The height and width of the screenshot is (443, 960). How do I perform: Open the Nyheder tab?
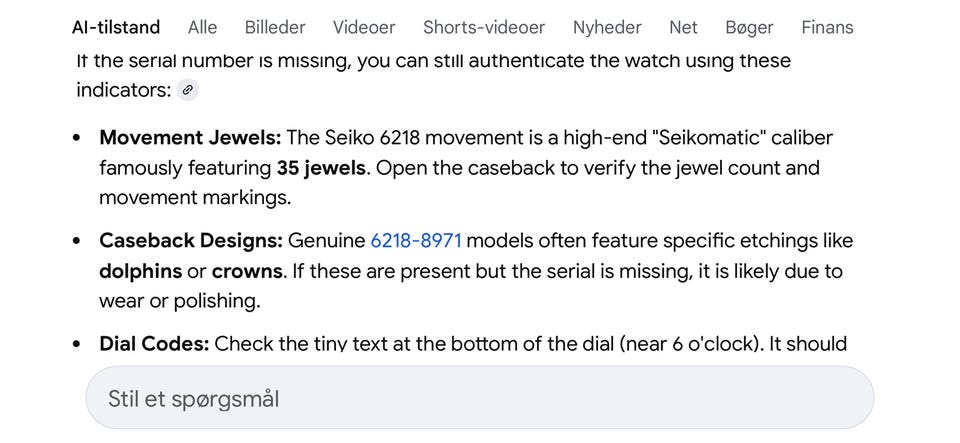click(607, 27)
